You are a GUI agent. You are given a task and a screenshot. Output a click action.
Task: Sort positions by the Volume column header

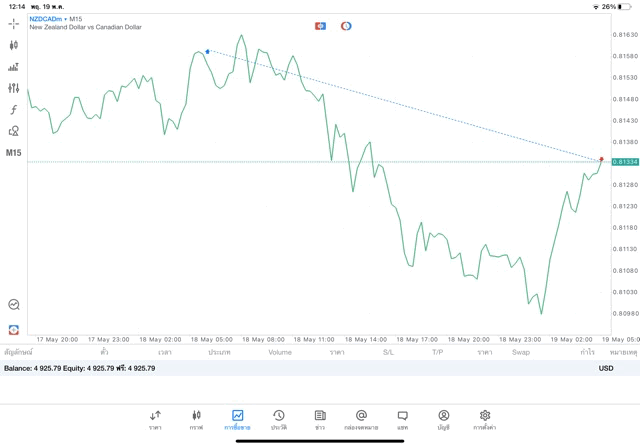280,352
